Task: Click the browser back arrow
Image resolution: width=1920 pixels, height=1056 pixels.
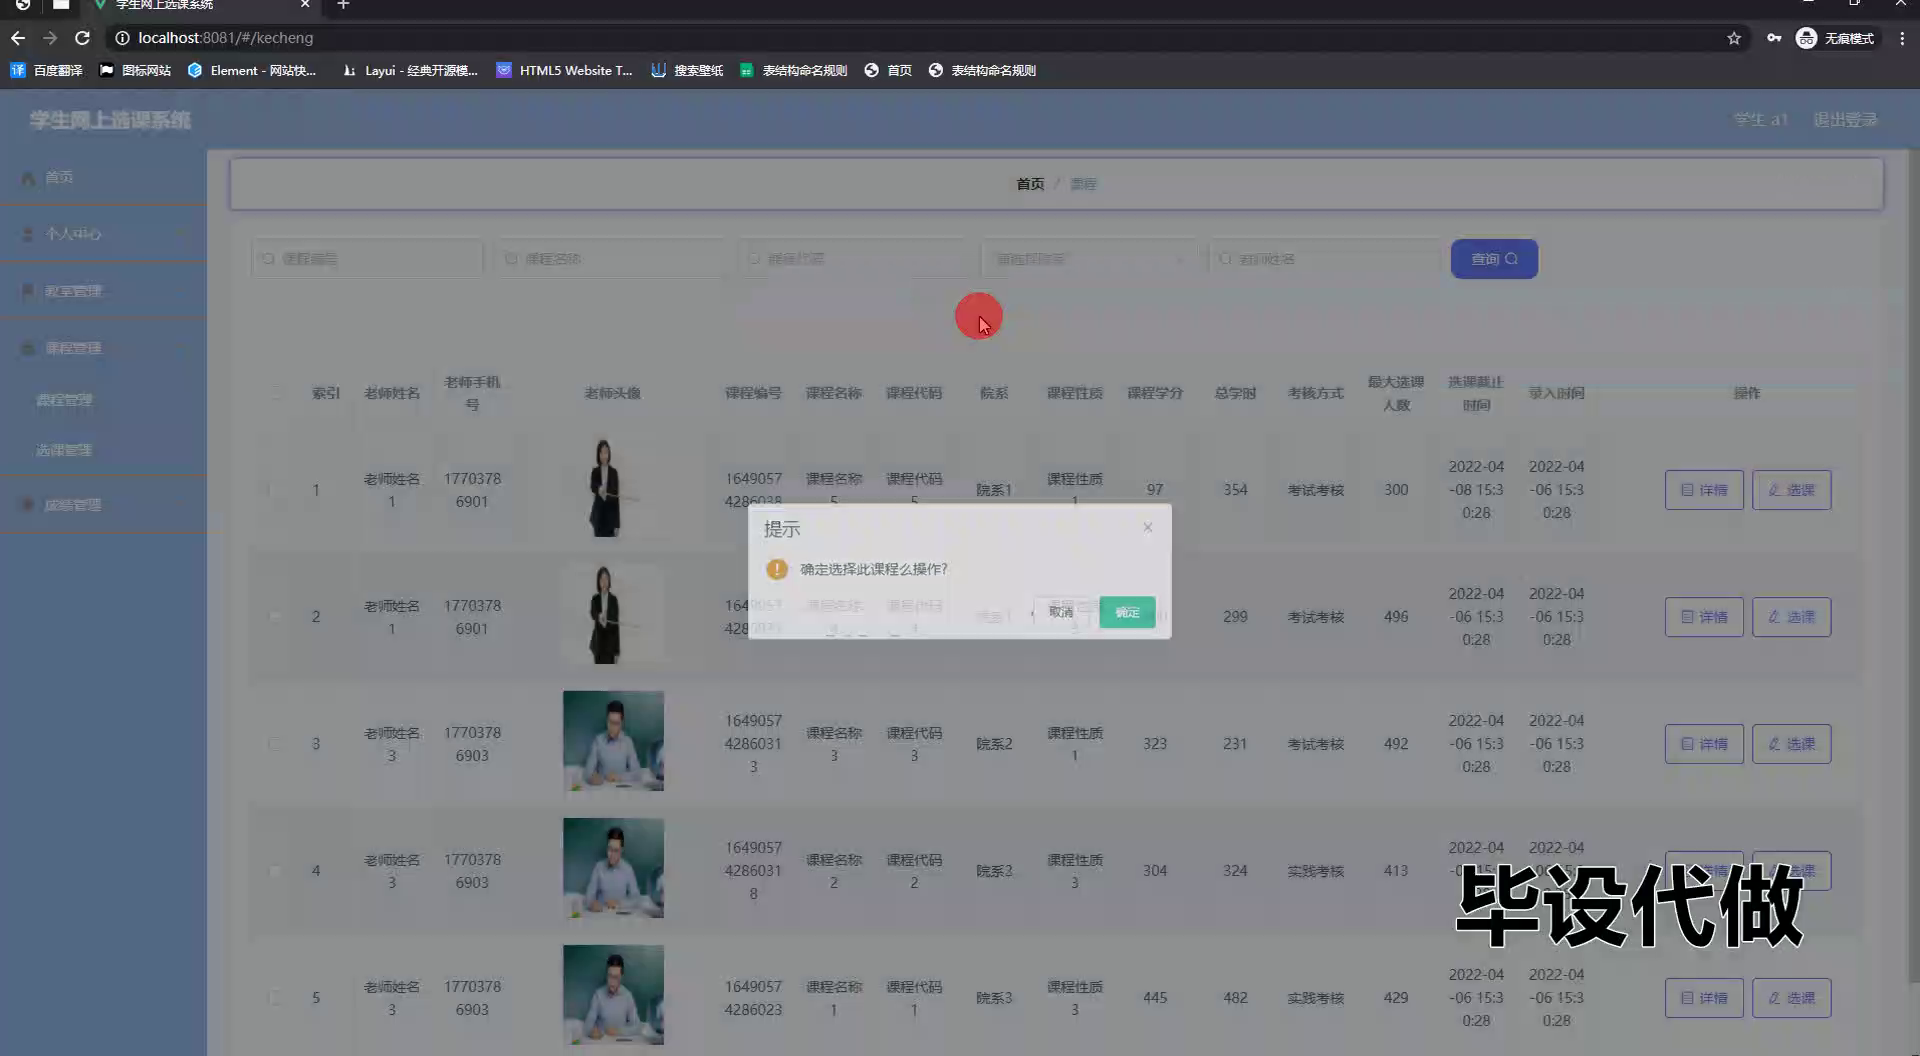Action: (x=18, y=38)
